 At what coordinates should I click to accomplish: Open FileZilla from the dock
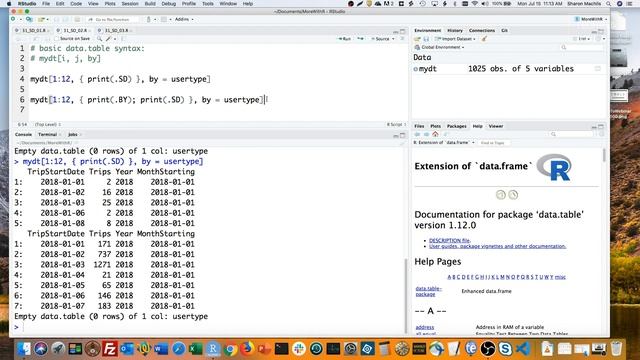110,349
